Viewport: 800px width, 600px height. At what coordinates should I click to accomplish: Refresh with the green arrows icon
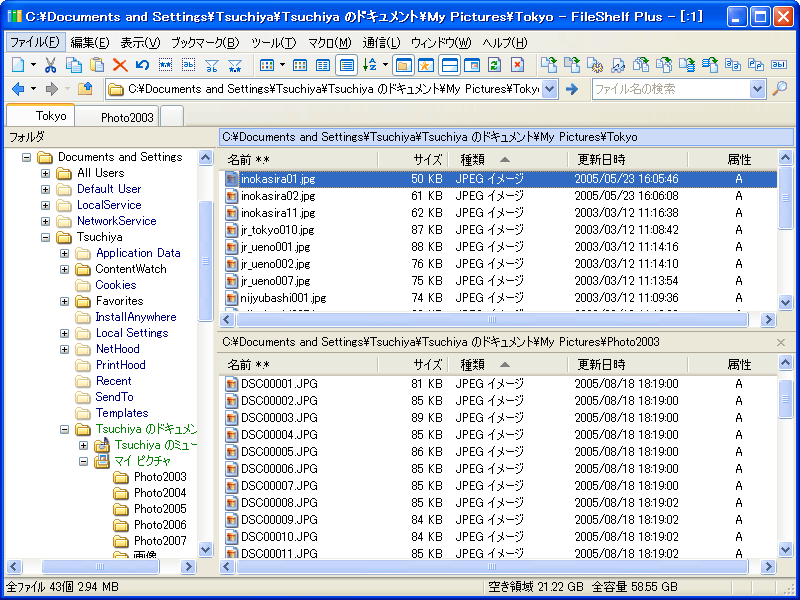[x=494, y=65]
